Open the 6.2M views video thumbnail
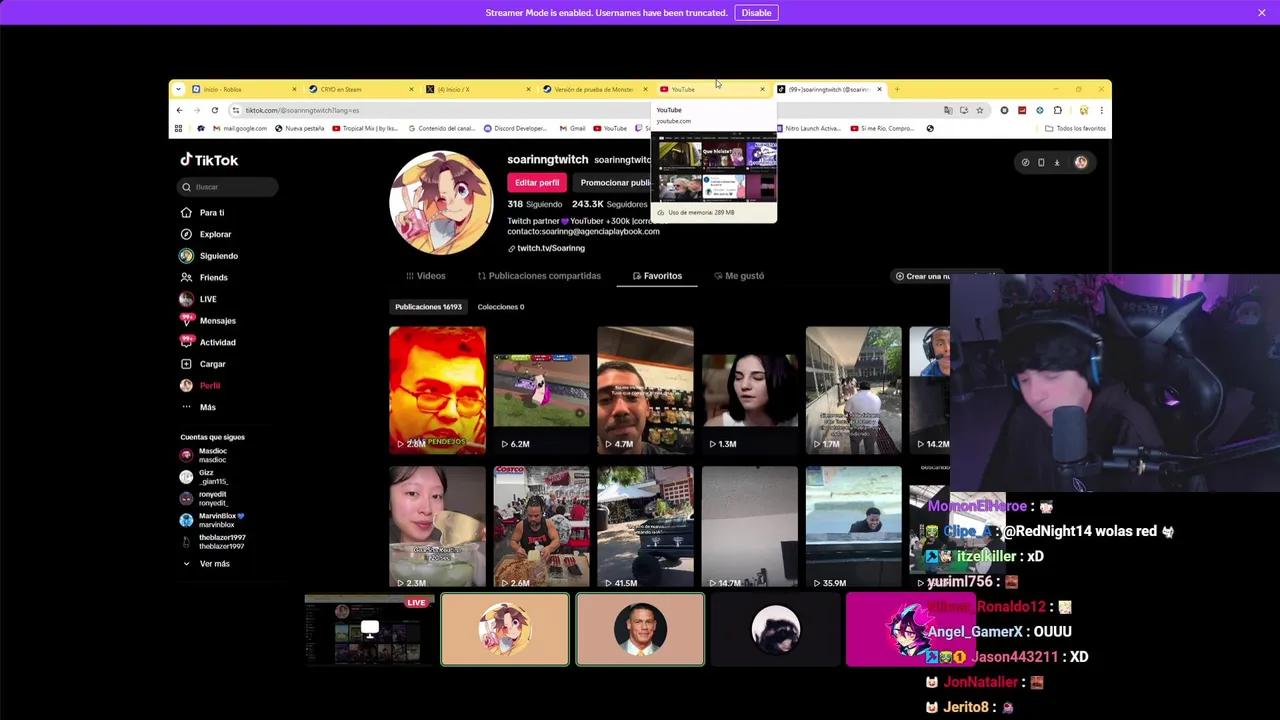 [541, 390]
